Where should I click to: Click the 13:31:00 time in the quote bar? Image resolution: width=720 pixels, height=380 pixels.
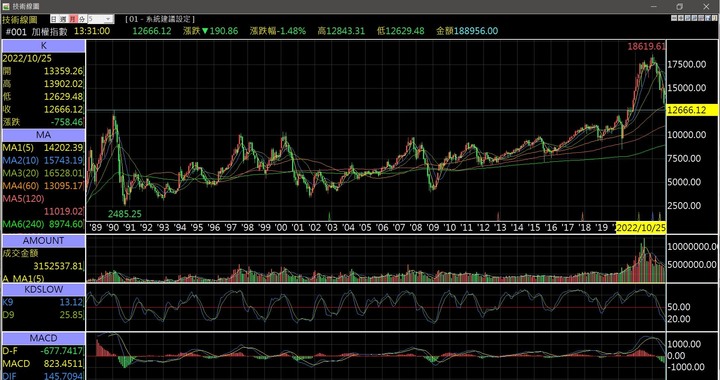(x=92, y=31)
